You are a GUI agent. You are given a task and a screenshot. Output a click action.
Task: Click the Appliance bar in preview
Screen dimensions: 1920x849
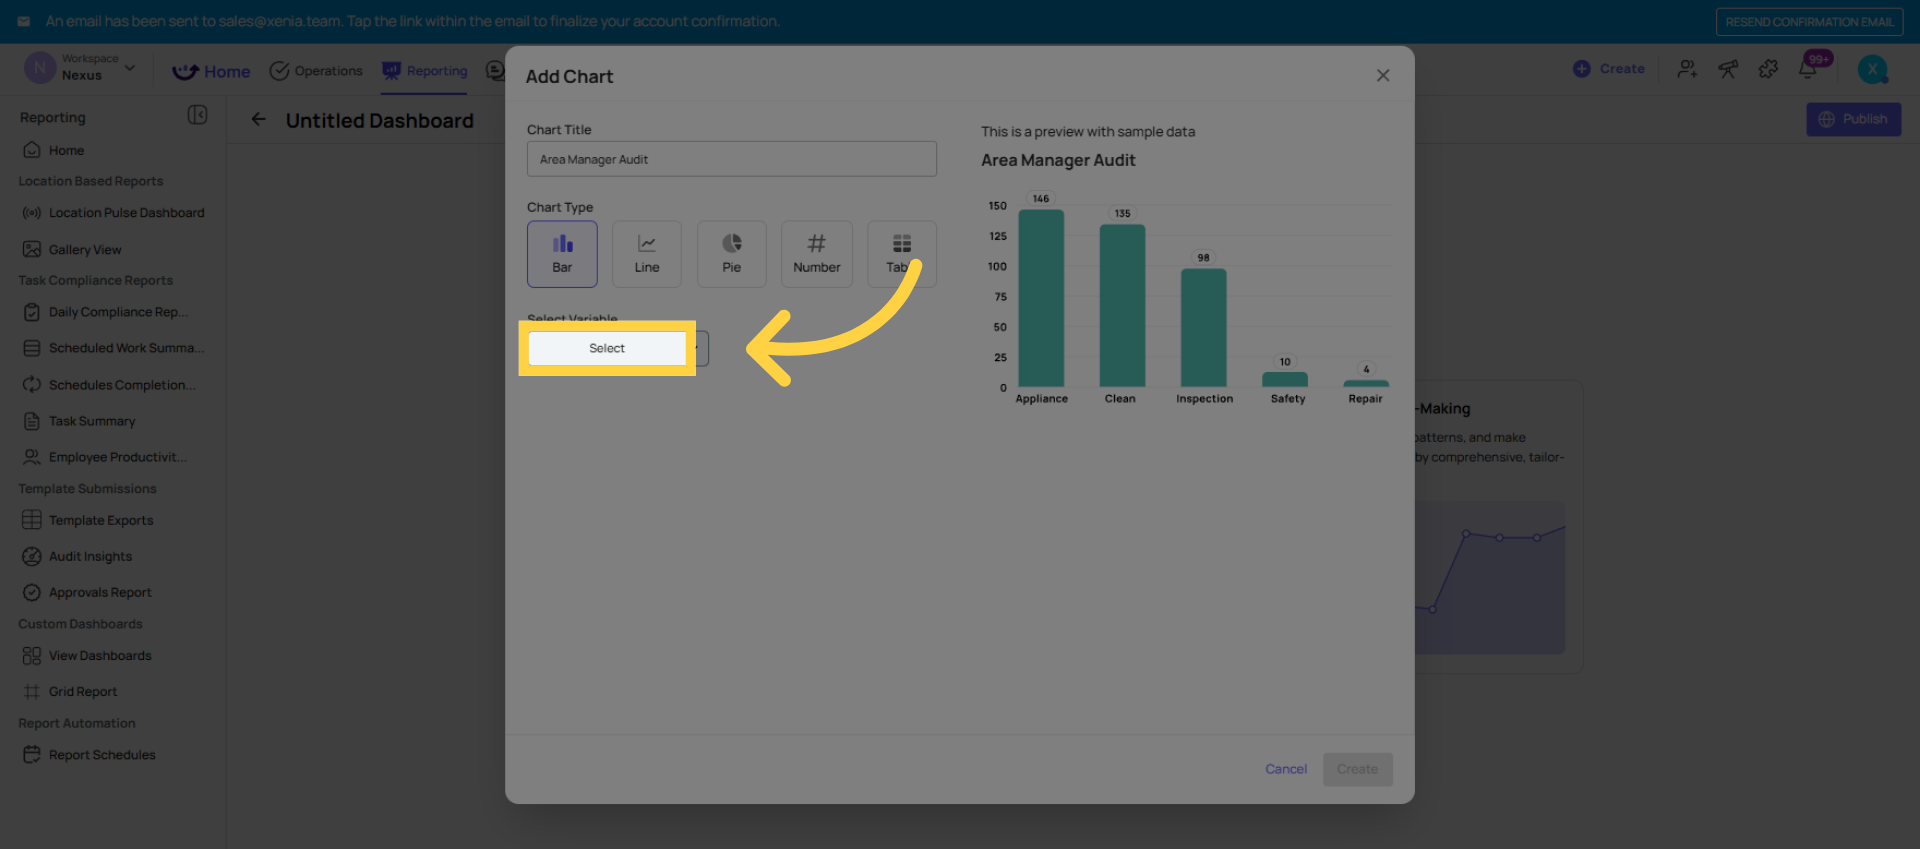coord(1041,300)
